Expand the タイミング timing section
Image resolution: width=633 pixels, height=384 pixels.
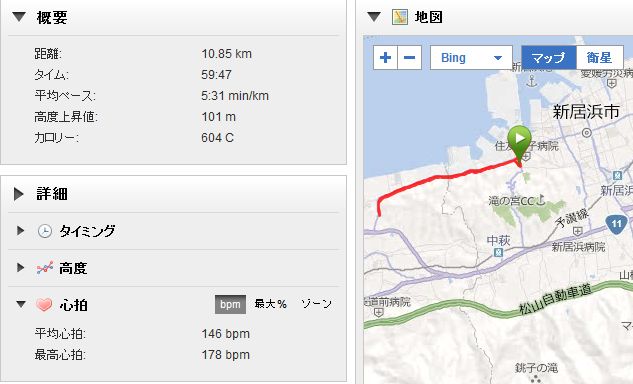pos(20,231)
